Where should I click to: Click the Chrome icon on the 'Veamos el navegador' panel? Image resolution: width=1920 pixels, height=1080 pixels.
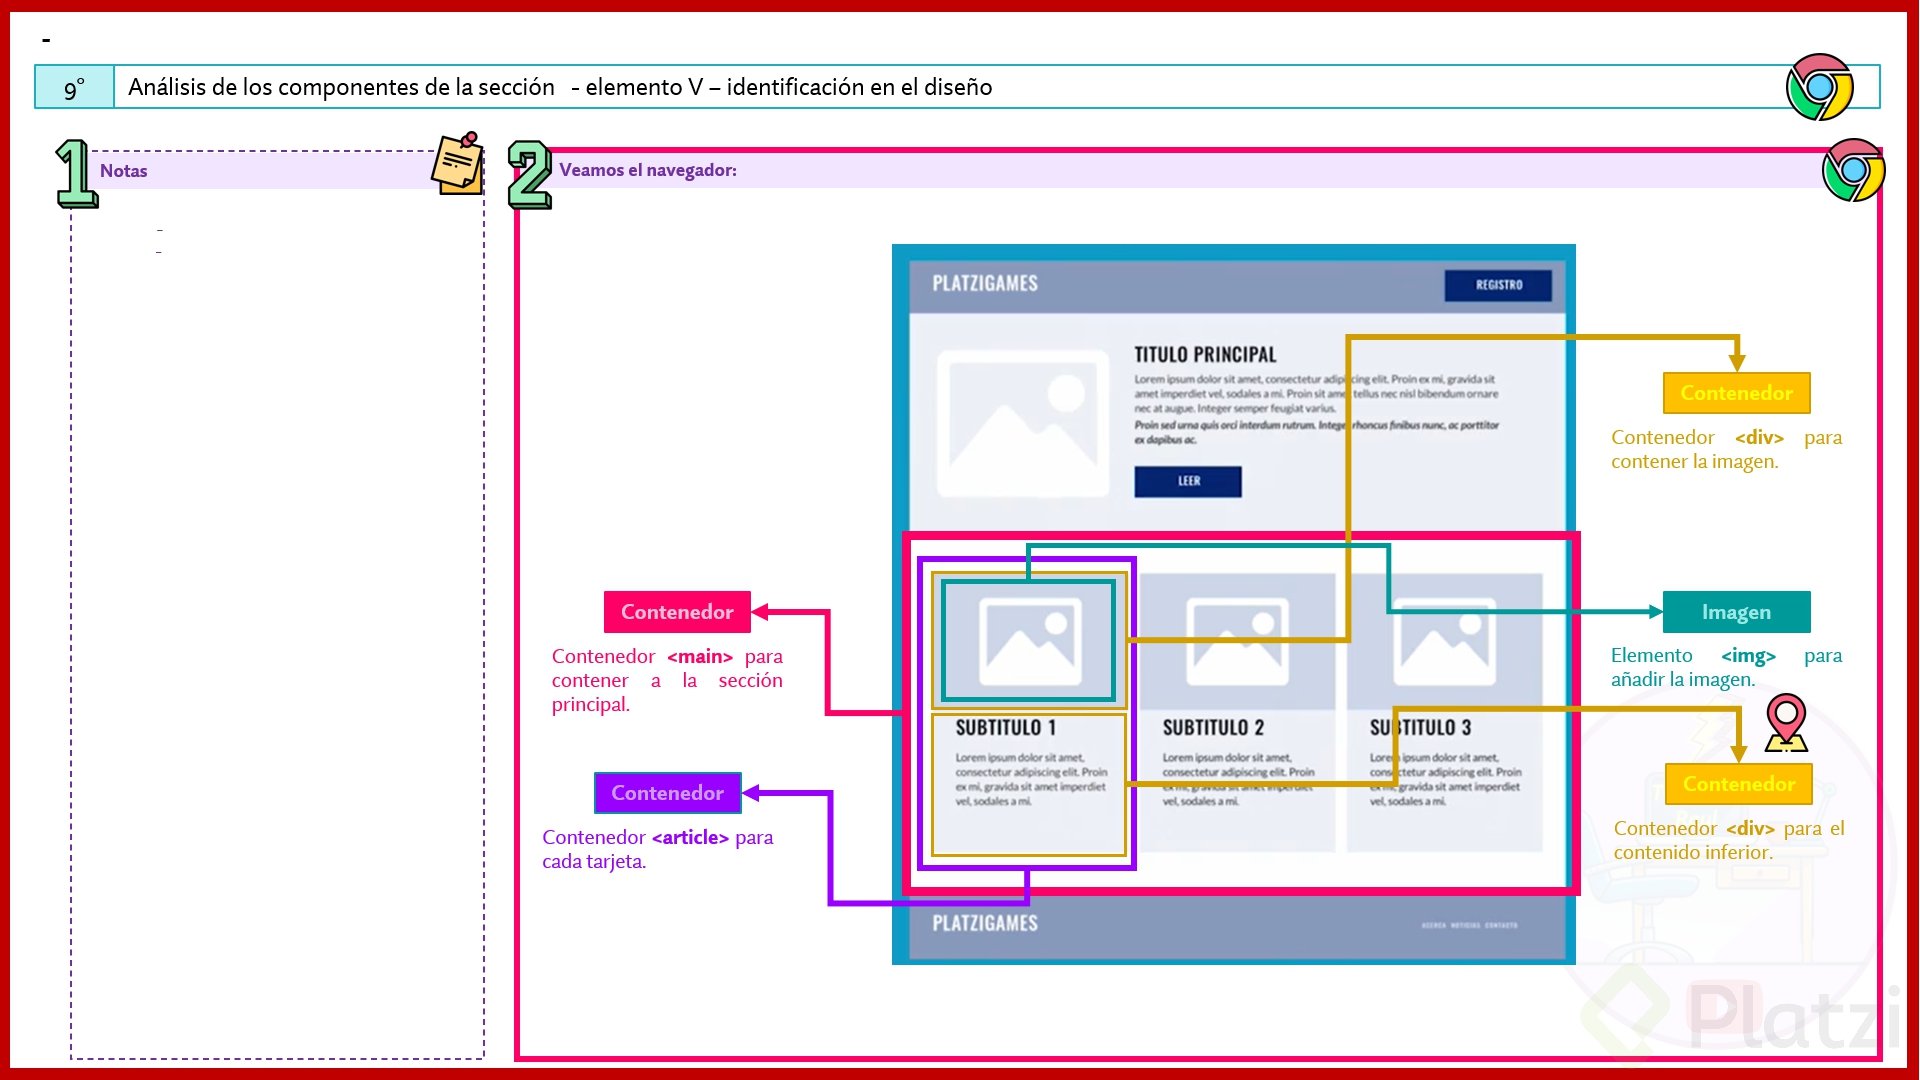coord(1853,170)
